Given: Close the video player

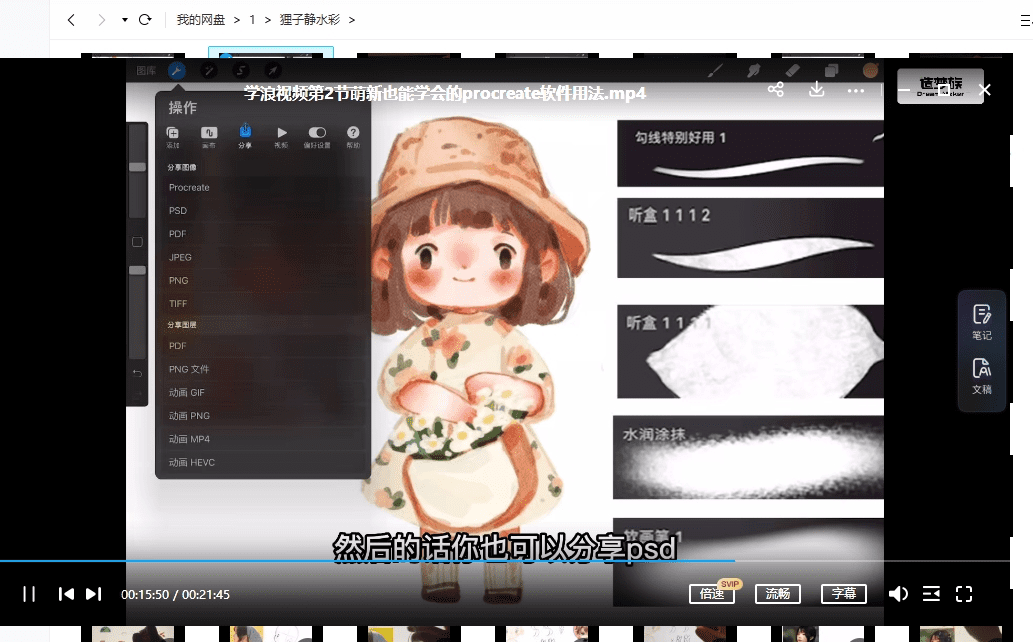Looking at the screenshot, I should (985, 90).
